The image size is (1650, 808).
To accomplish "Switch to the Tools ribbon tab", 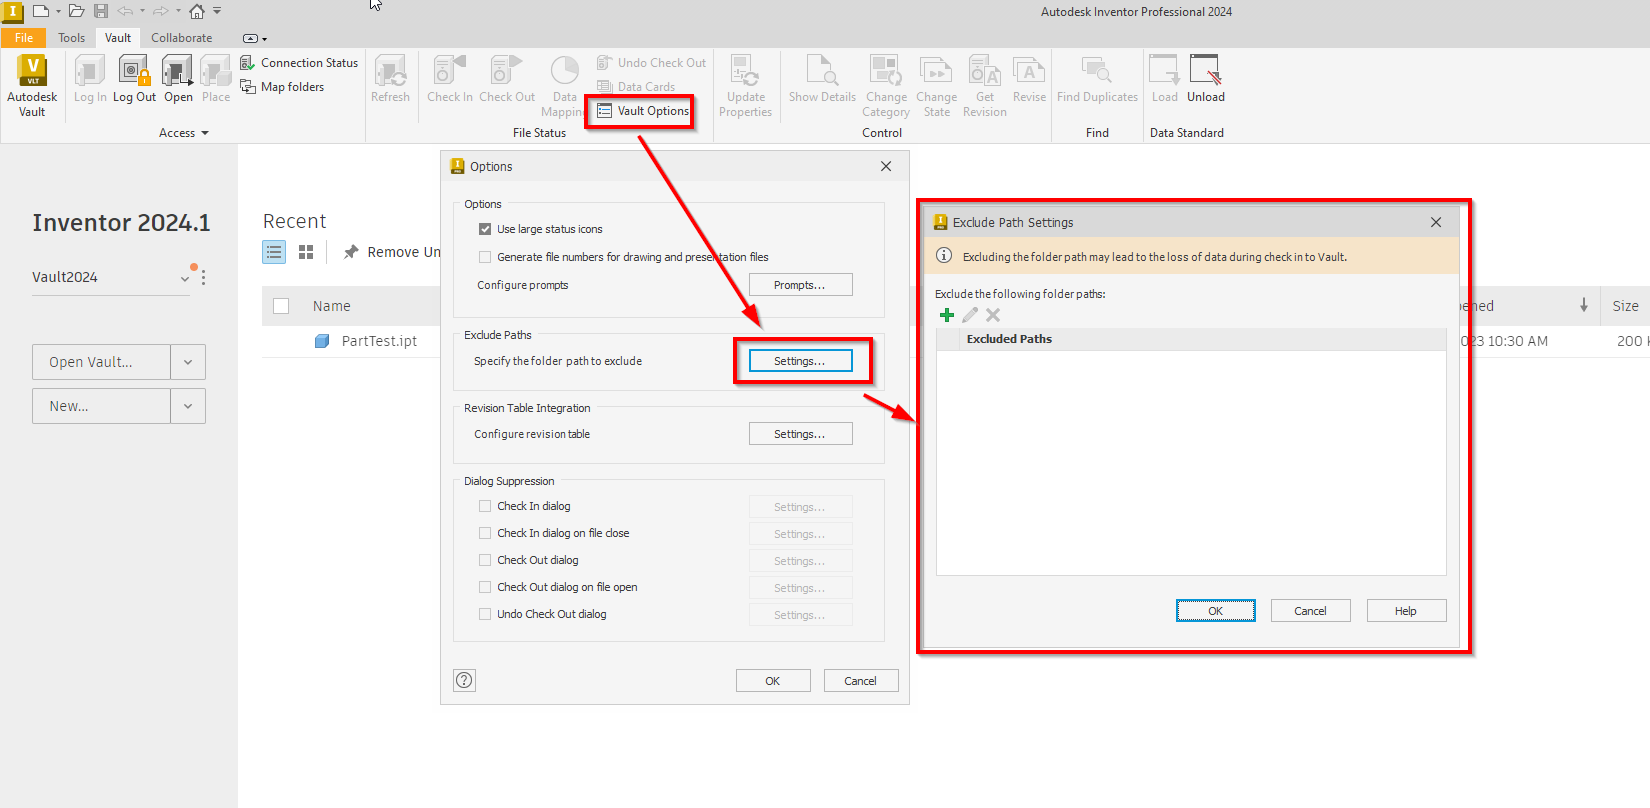I will pos(71,38).
